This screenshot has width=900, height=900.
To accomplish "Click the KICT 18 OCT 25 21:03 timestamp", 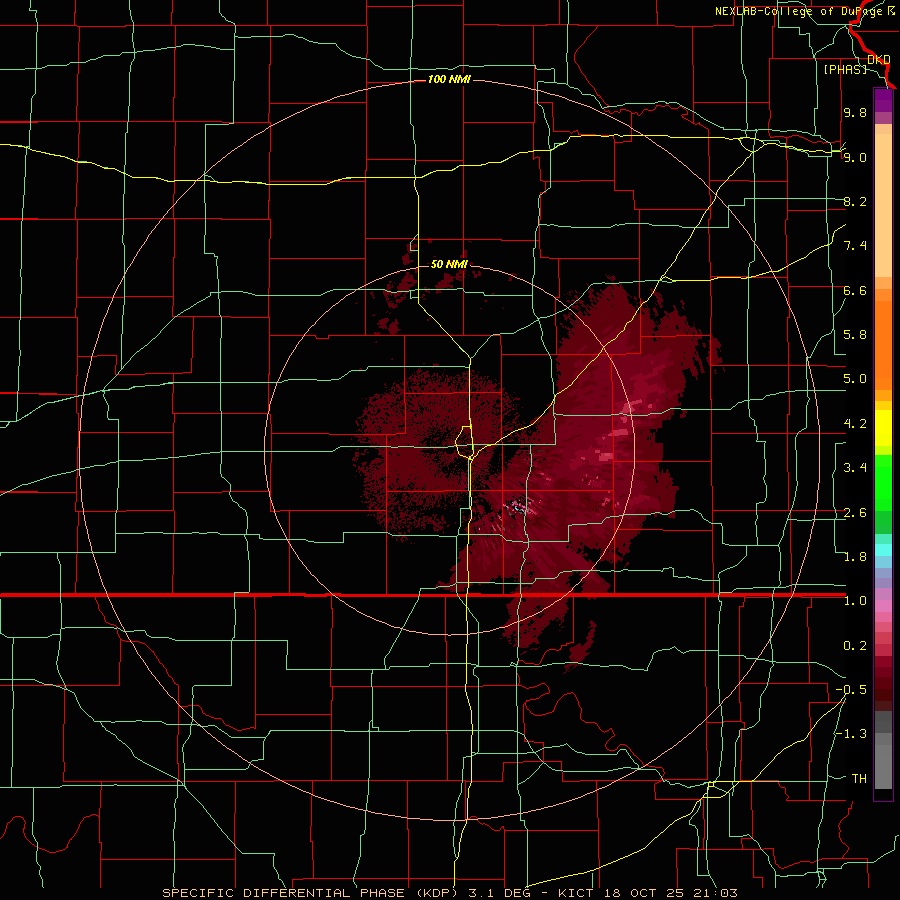I will pyautogui.click(x=648, y=893).
